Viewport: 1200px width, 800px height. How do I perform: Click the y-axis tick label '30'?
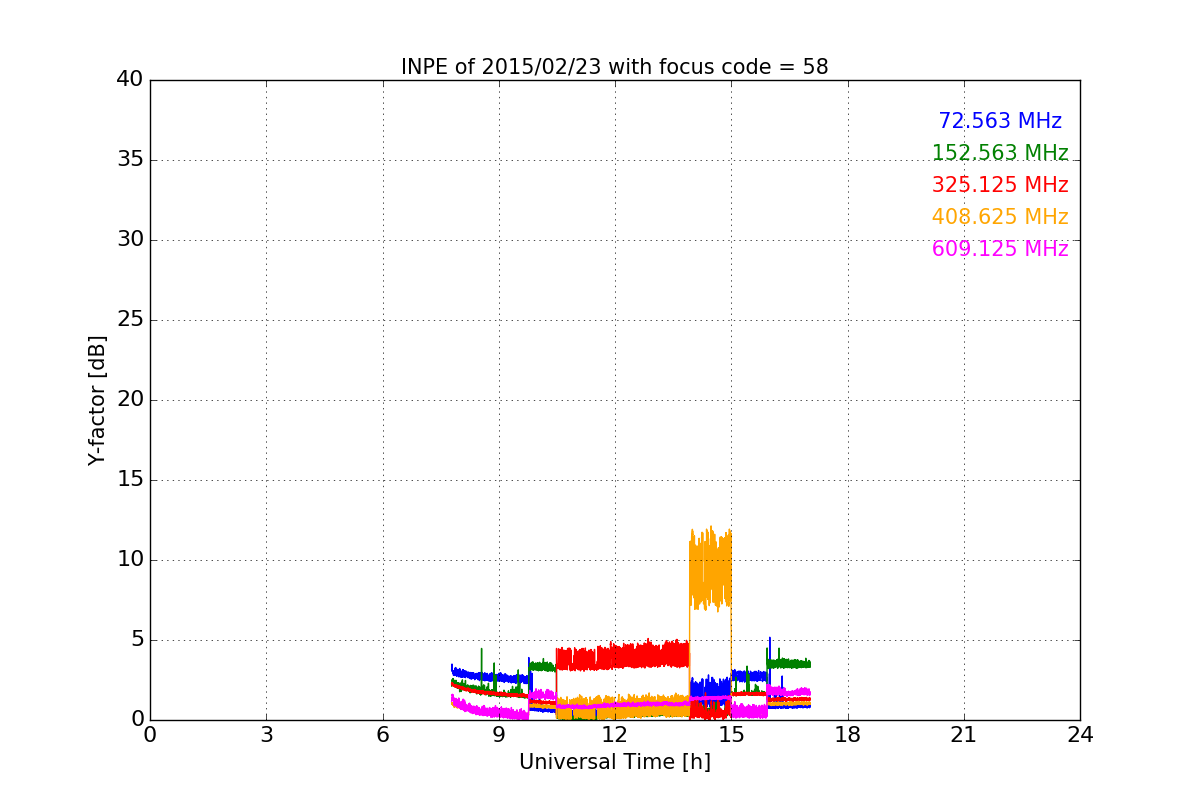[129, 240]
